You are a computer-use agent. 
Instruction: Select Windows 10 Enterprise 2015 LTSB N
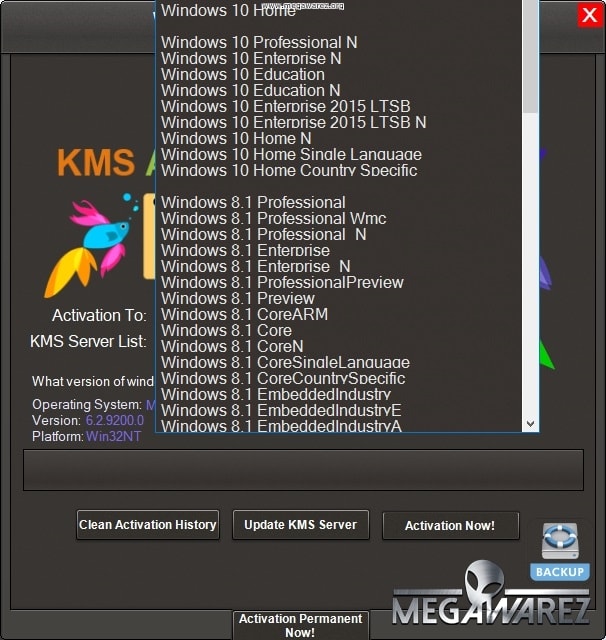pyautogui.click(x=341, y=122)
